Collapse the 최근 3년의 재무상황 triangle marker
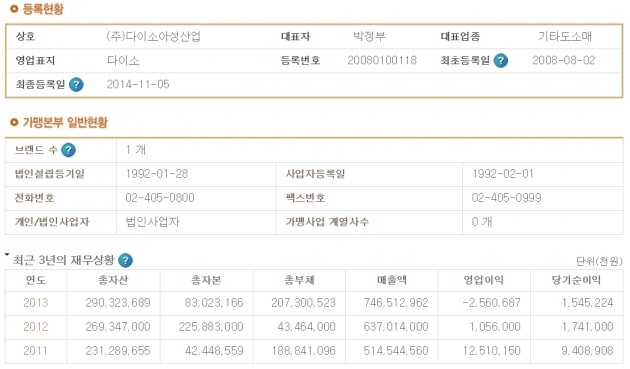 (7, 254)
